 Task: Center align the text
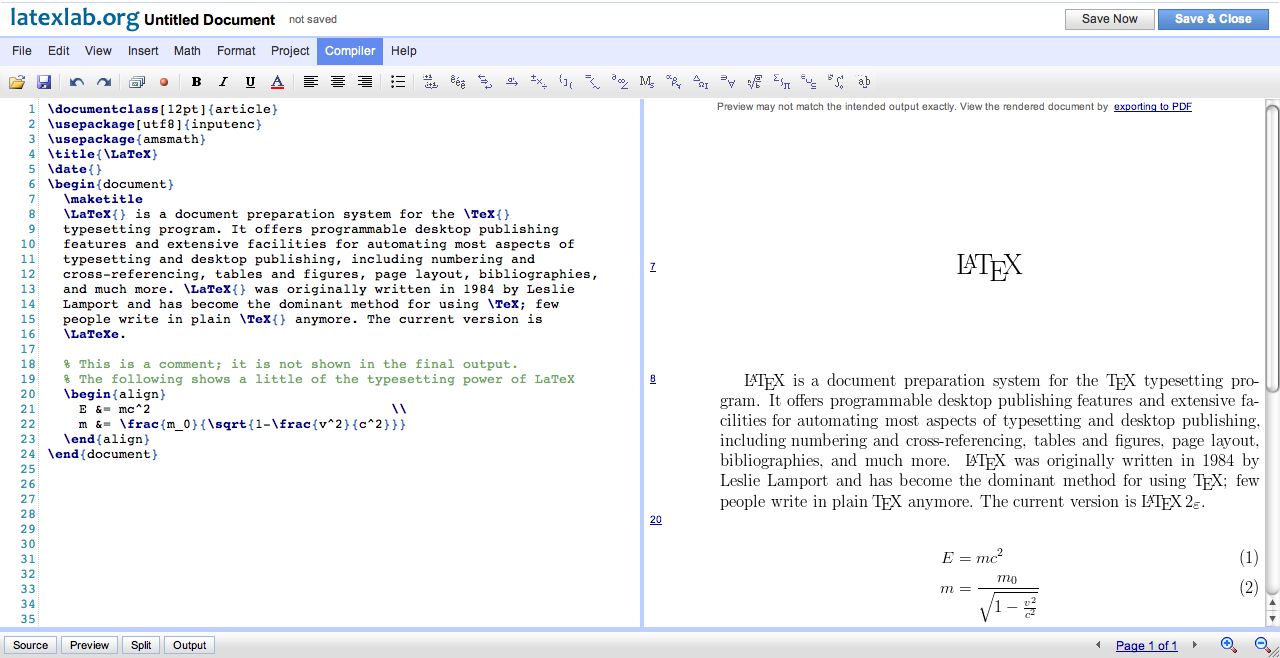(338, 82)
